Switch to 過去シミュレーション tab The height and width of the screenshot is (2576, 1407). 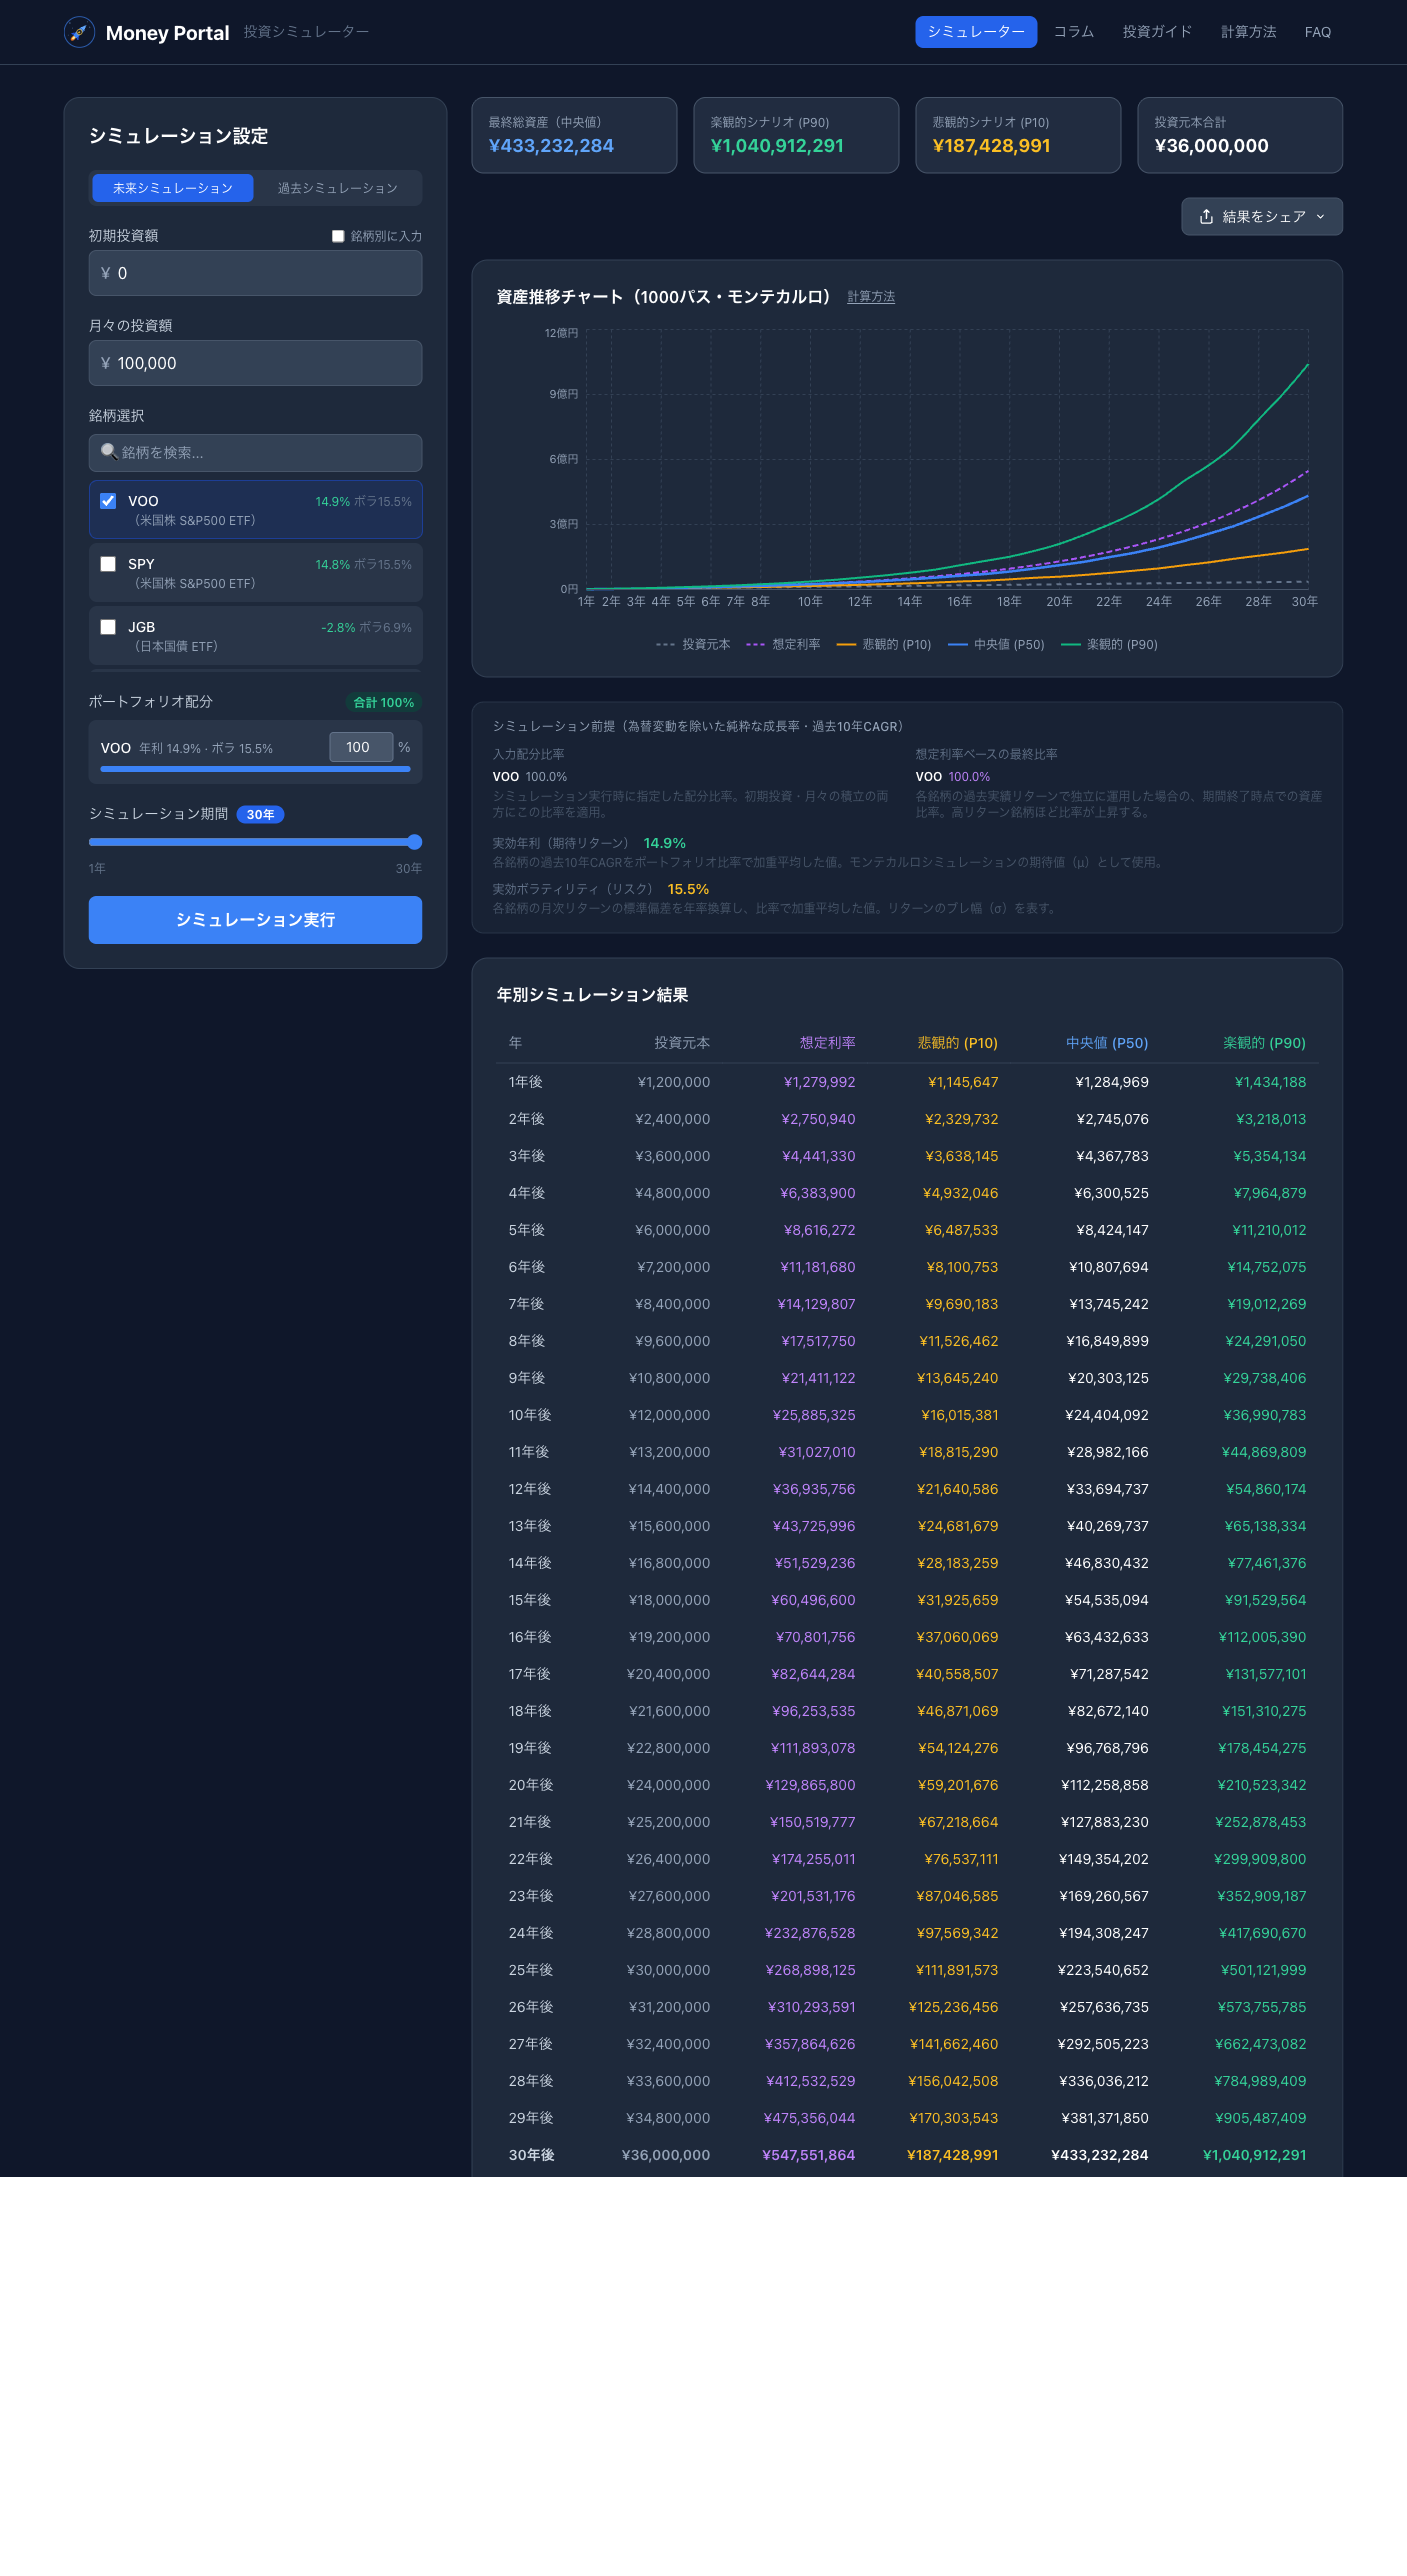coord(337,188)
